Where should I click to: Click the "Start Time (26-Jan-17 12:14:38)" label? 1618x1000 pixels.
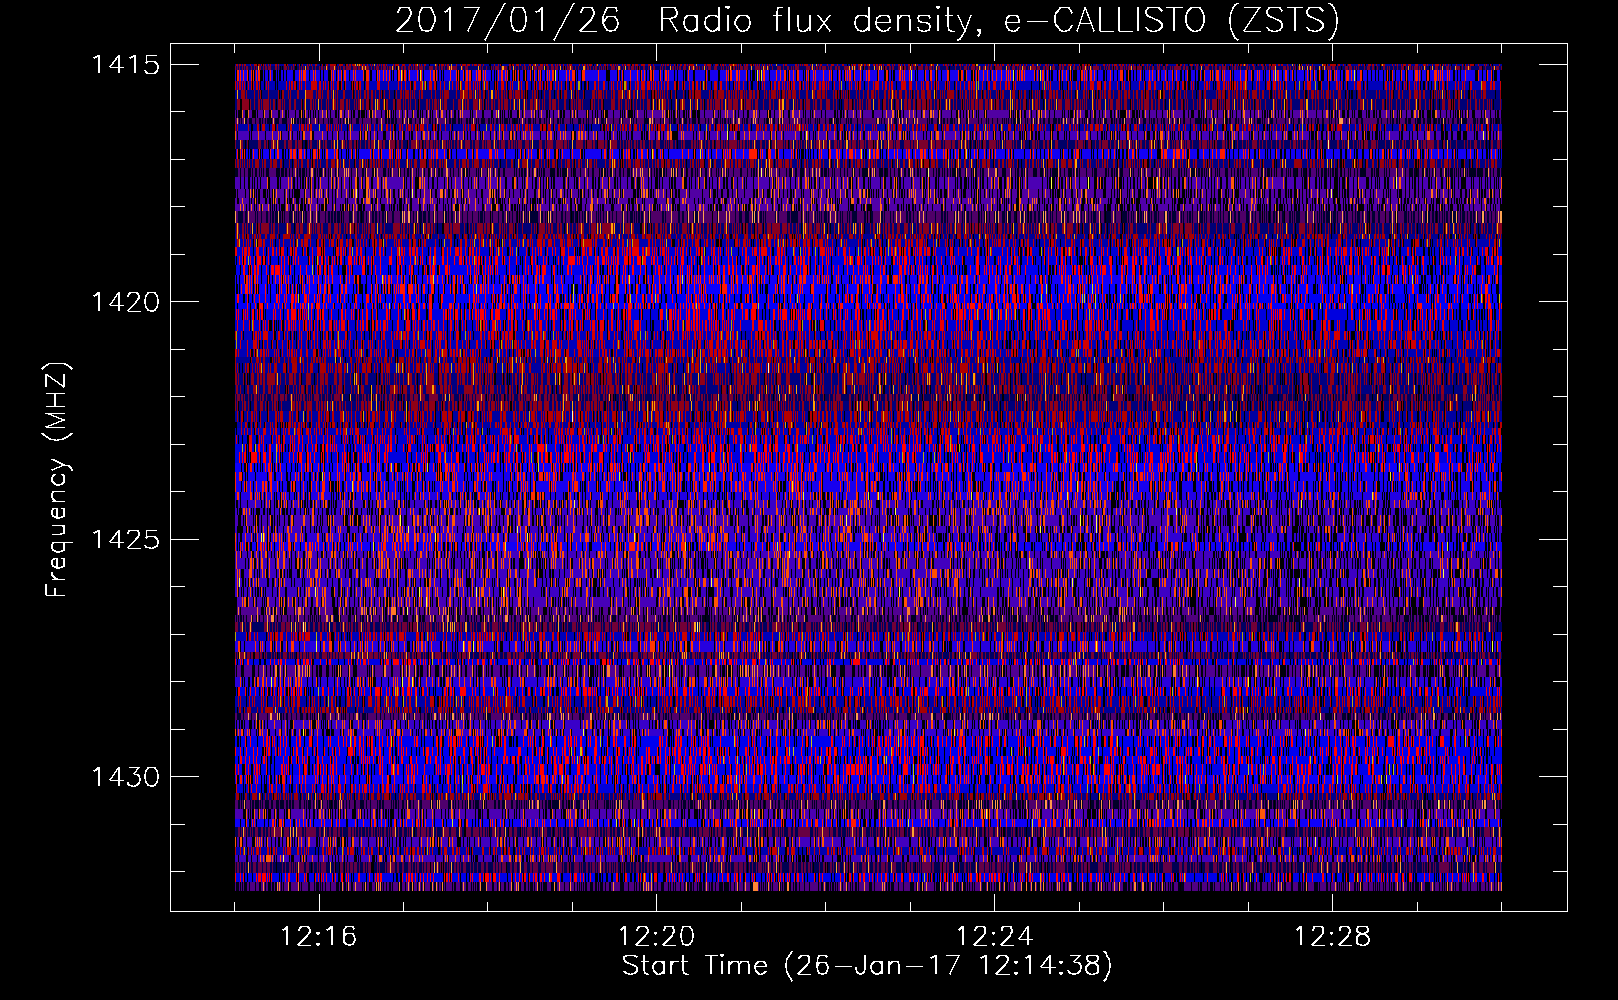click(867, 966)
